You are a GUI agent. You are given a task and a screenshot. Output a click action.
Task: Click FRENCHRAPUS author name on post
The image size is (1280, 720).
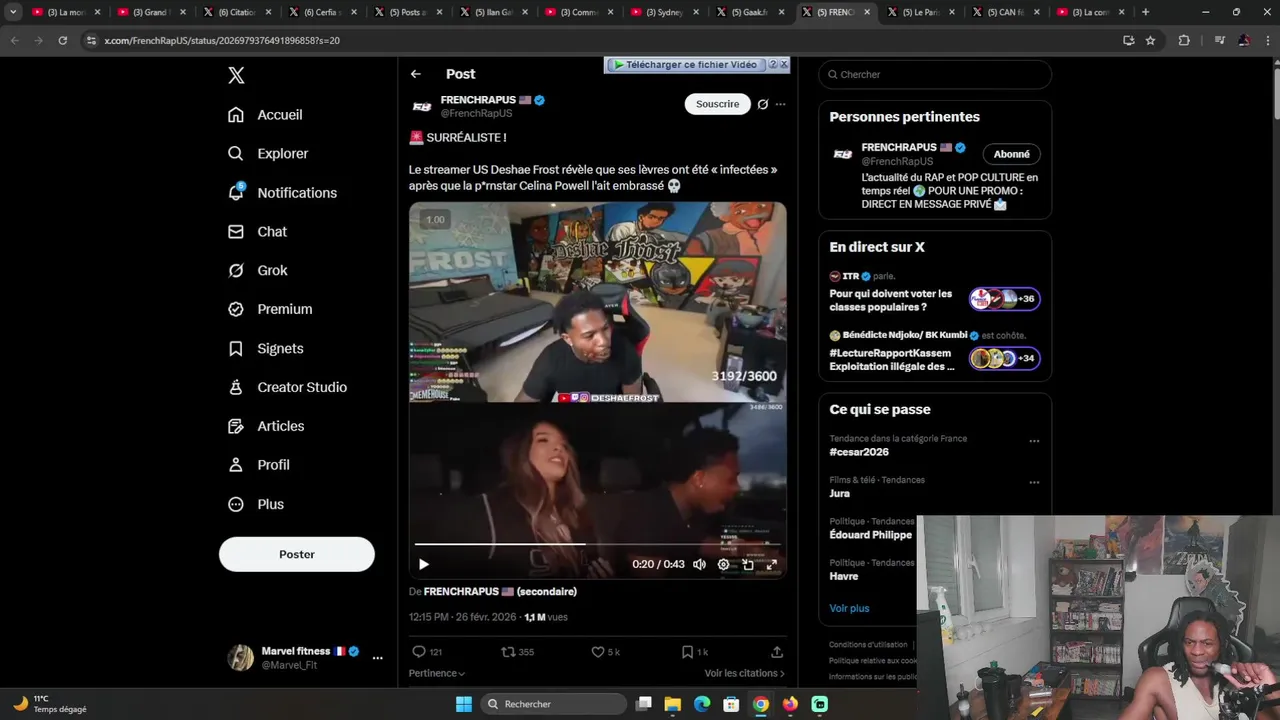(478, 100)
